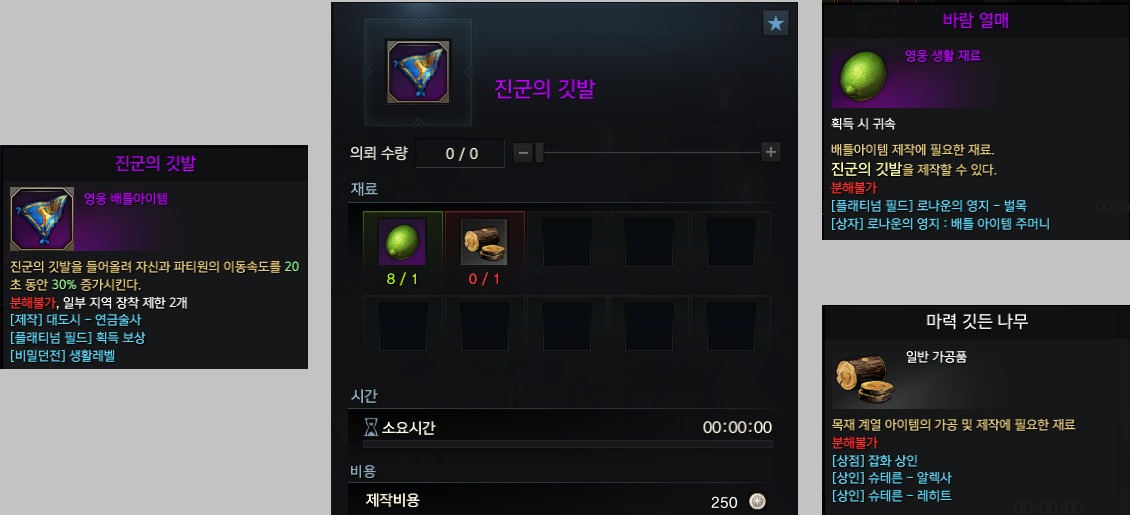Click the star favorite icon
The image size is (1130, 515).
[x=775, y=23]
